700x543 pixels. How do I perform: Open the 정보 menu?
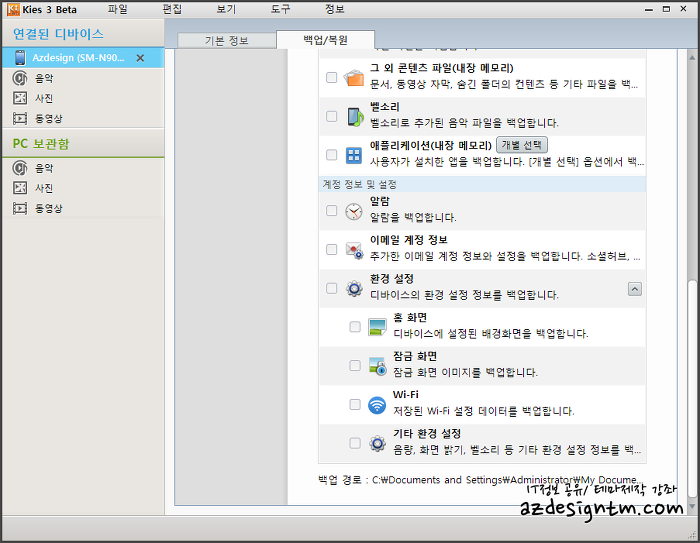point(335,9)
